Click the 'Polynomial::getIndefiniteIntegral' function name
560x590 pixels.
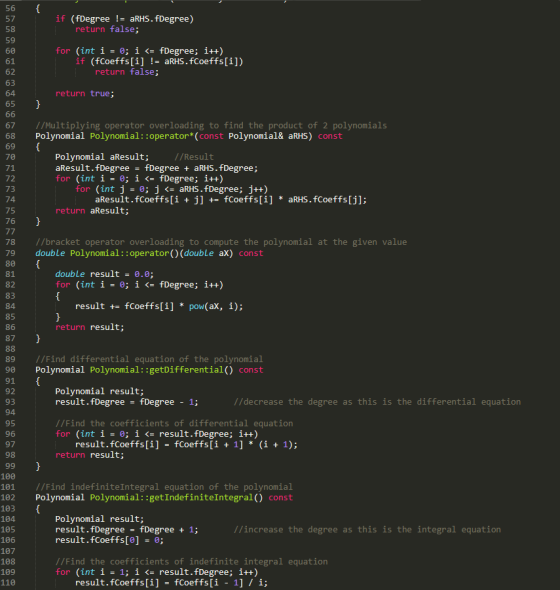172,497
